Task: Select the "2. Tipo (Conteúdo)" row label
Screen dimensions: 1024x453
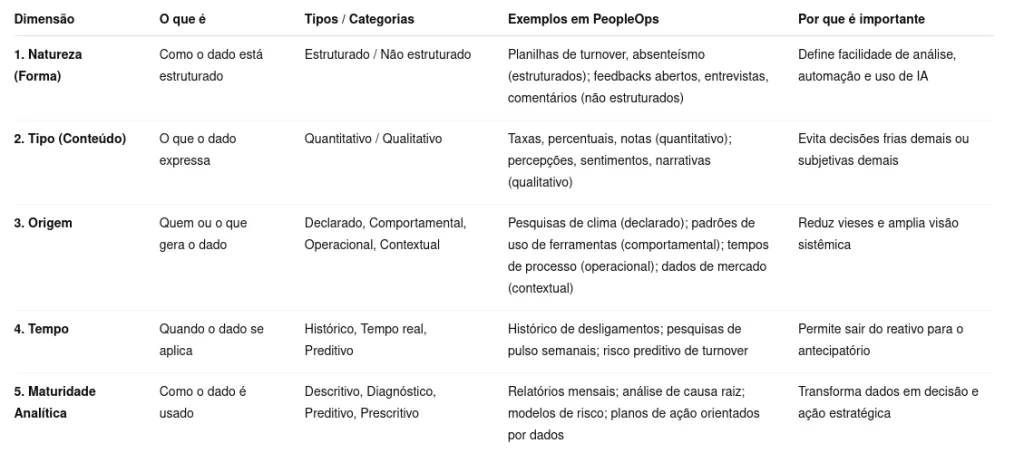Action: 70,139
